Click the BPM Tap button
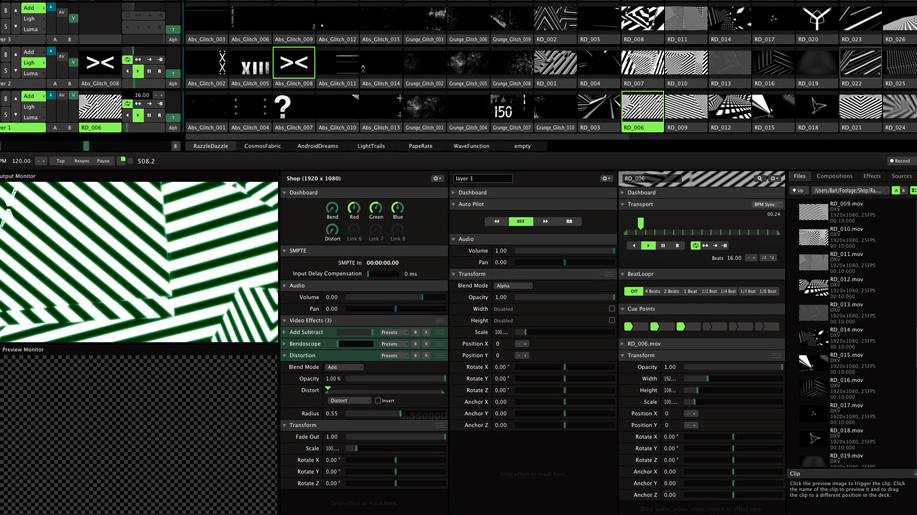Viewport: 917px width, 515px height. (60, 161)
